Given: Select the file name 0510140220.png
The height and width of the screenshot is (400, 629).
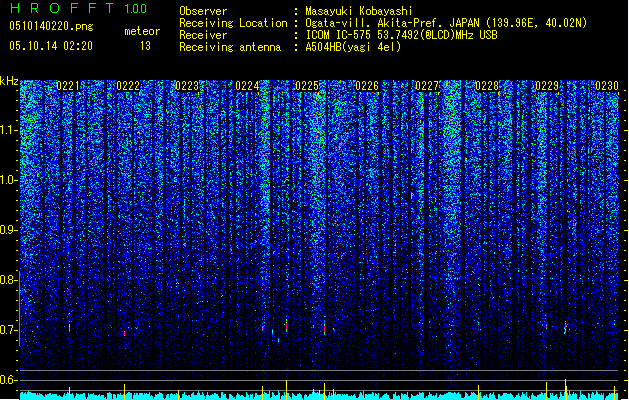Looking at the screenshot, I should click(51, 26).
